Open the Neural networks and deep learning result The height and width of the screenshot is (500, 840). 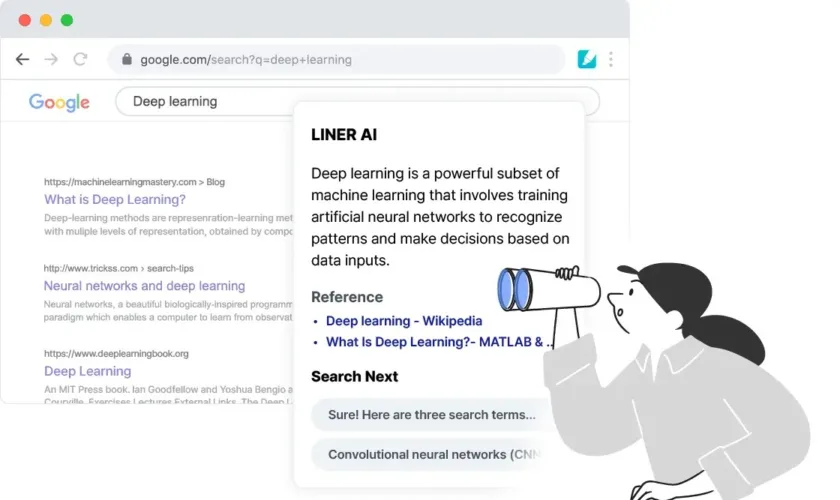144,286
